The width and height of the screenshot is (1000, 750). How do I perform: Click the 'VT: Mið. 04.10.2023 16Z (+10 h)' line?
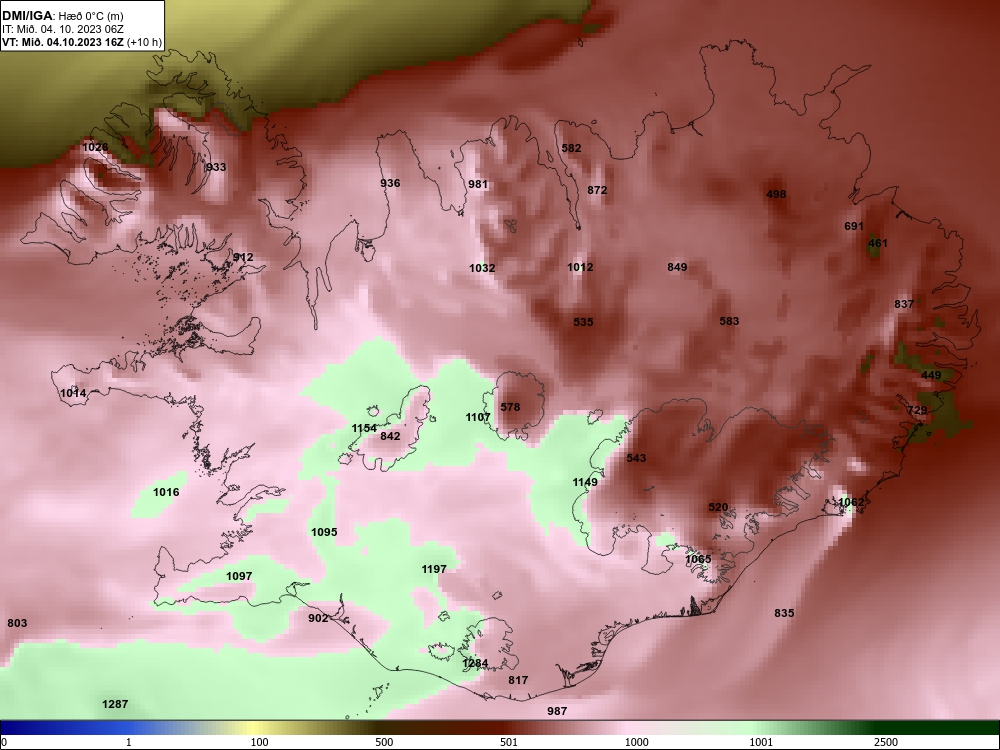point(82,43)
